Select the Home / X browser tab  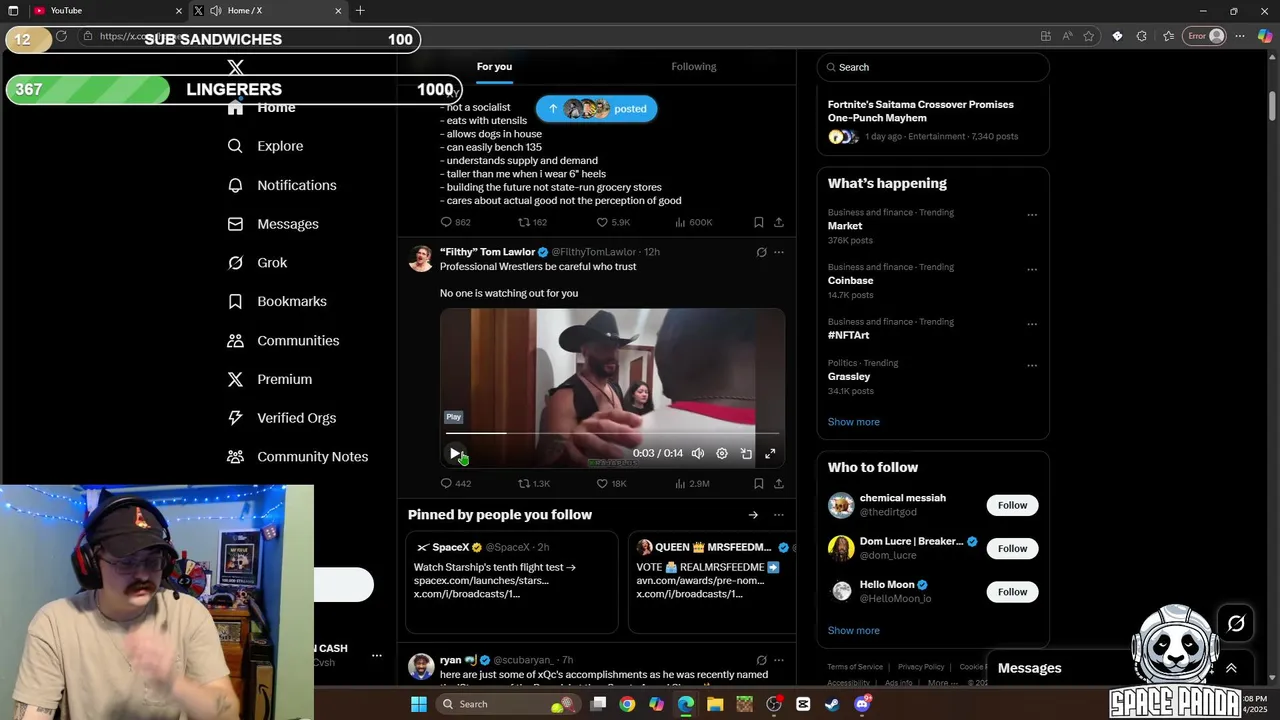(x=265, y=11)
